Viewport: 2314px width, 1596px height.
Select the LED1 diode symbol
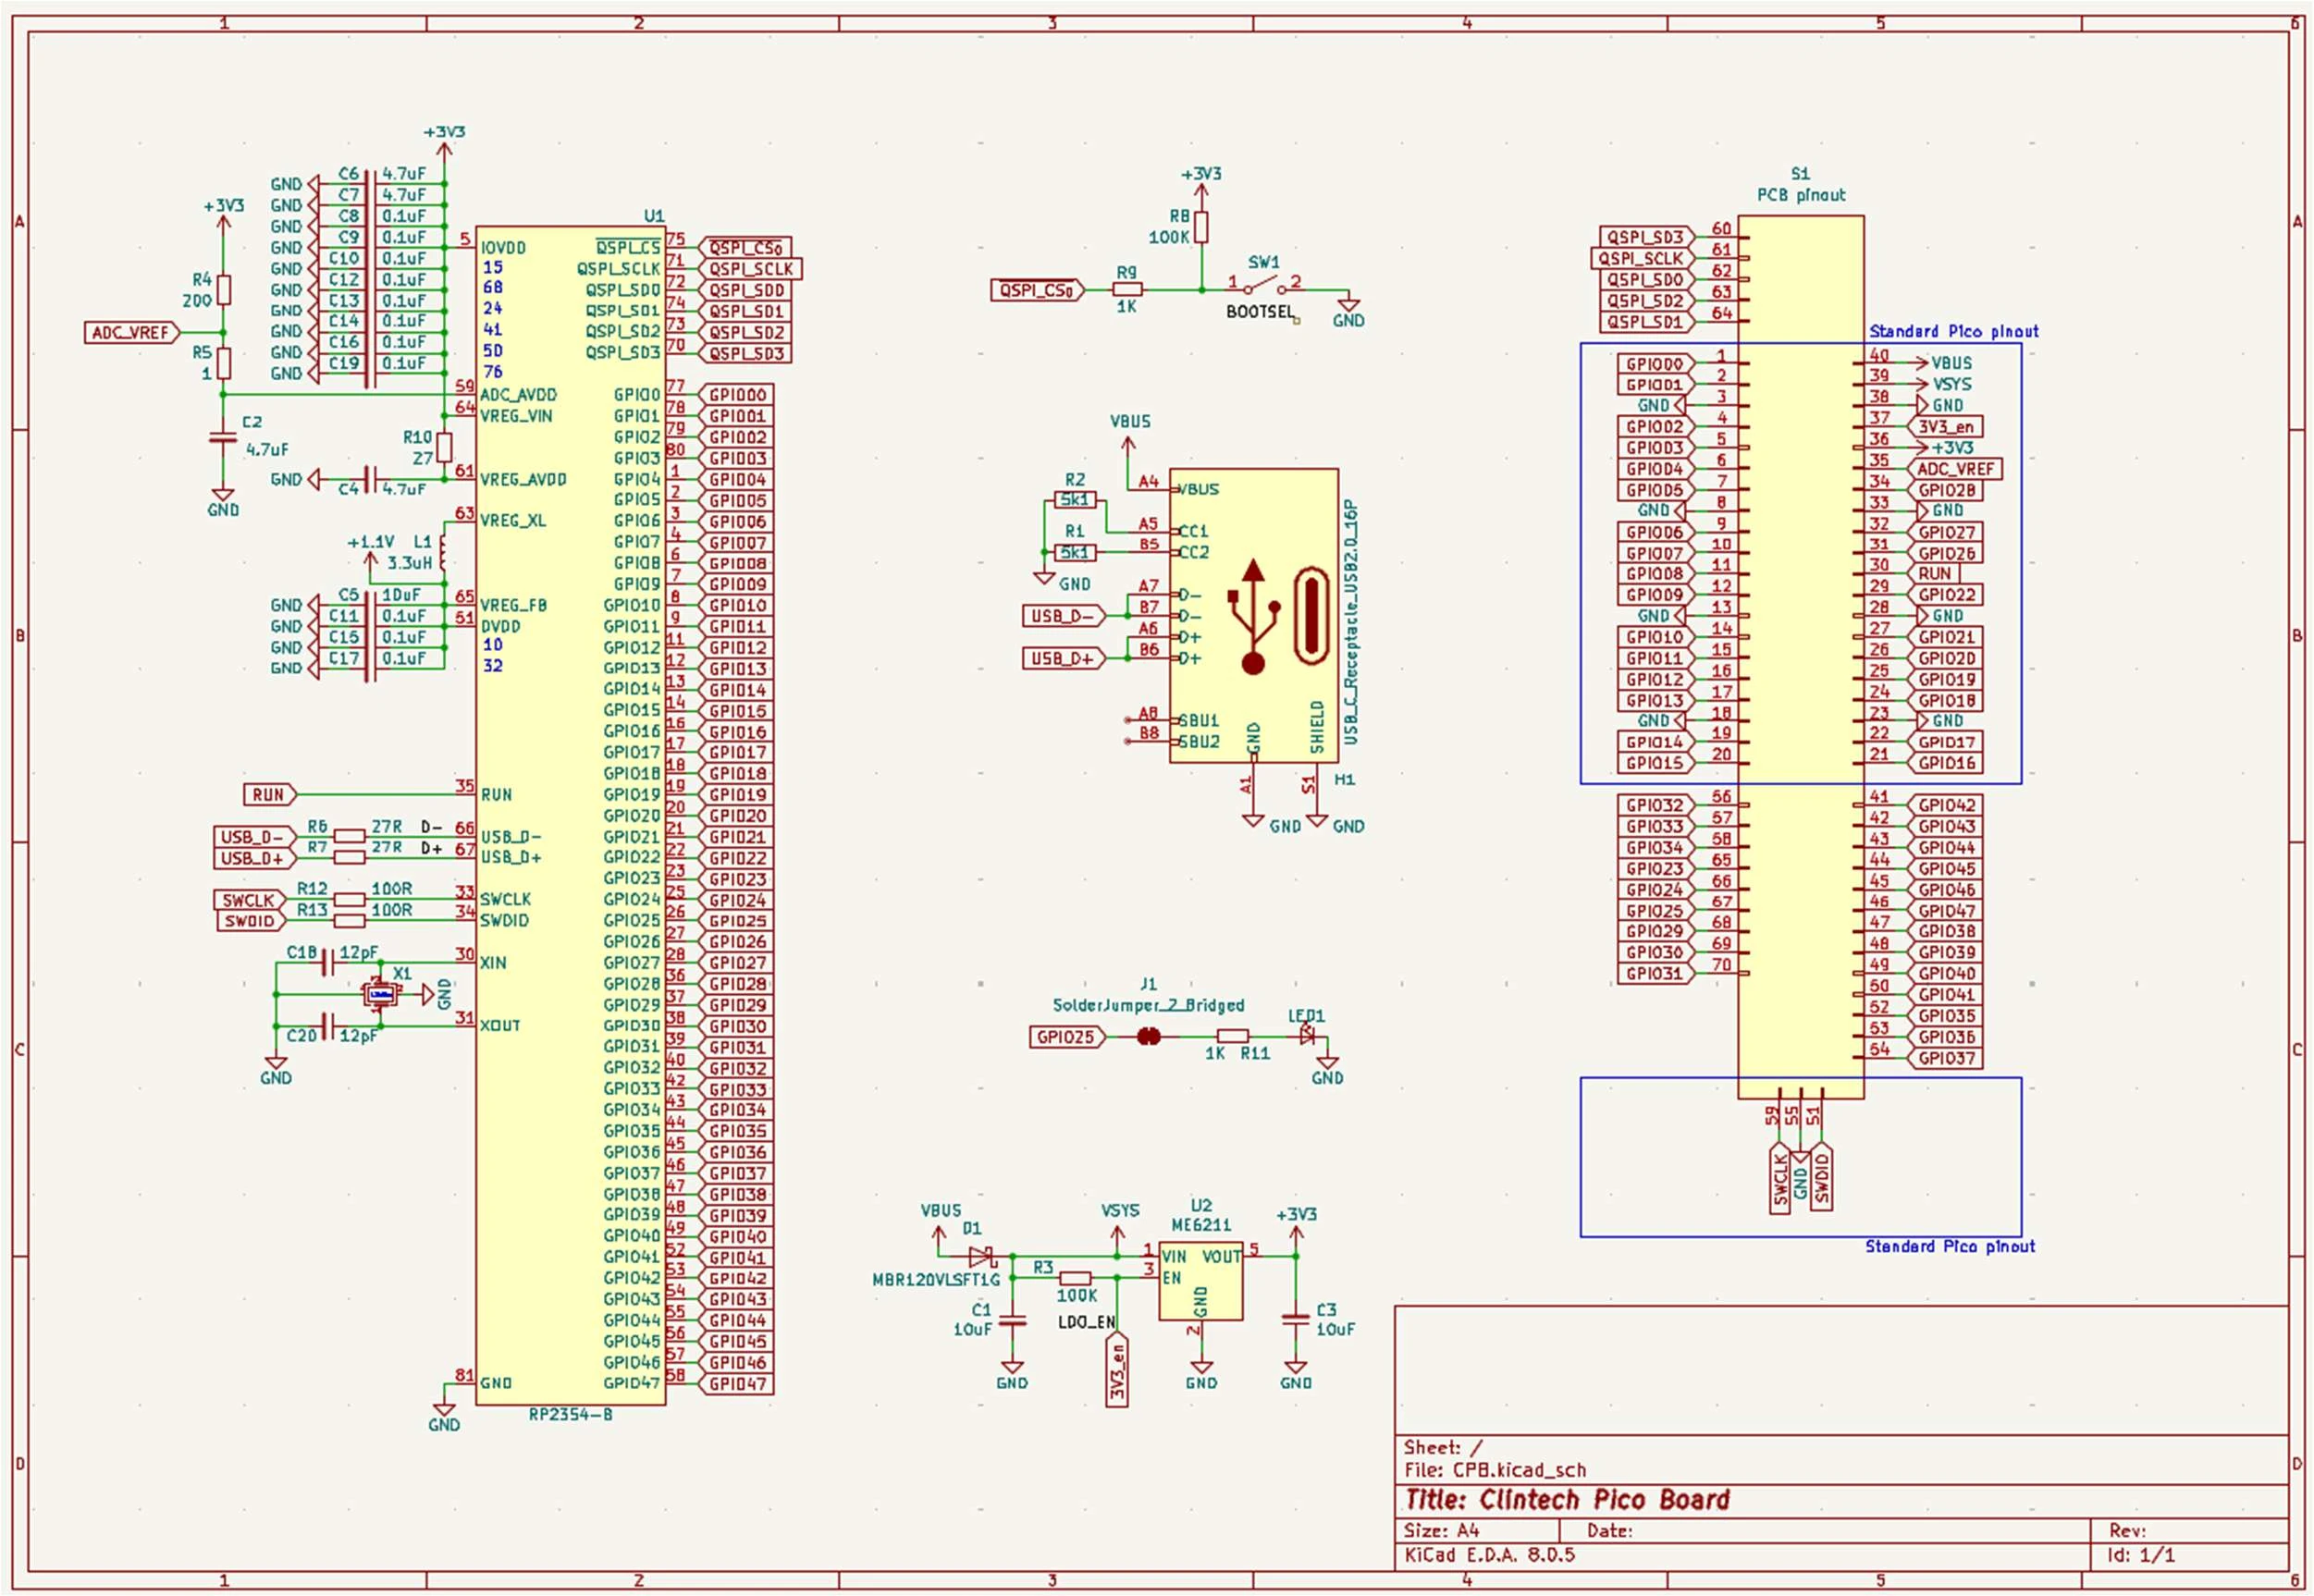[1308, 1036]
